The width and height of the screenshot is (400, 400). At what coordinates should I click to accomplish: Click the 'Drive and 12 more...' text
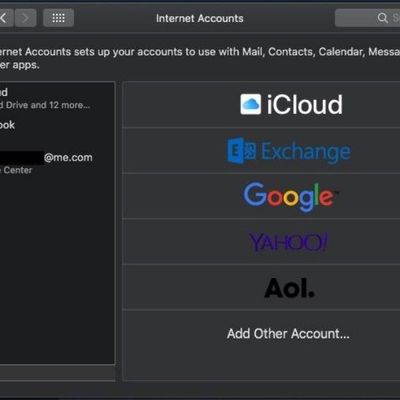(x=48, y=105)
